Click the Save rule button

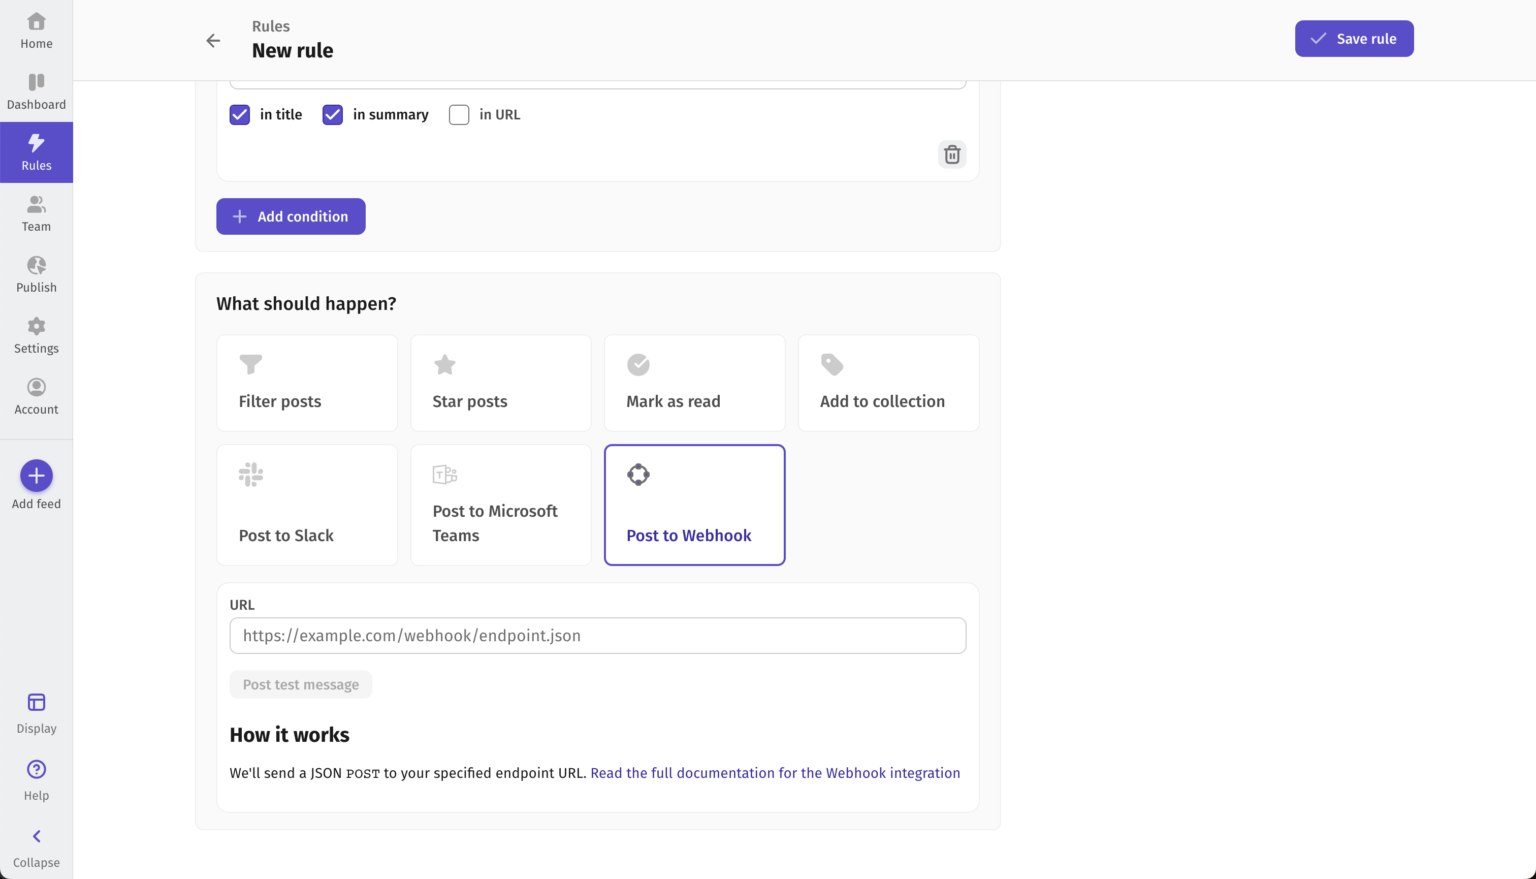pyautogui.click(x=1354, y=38)
